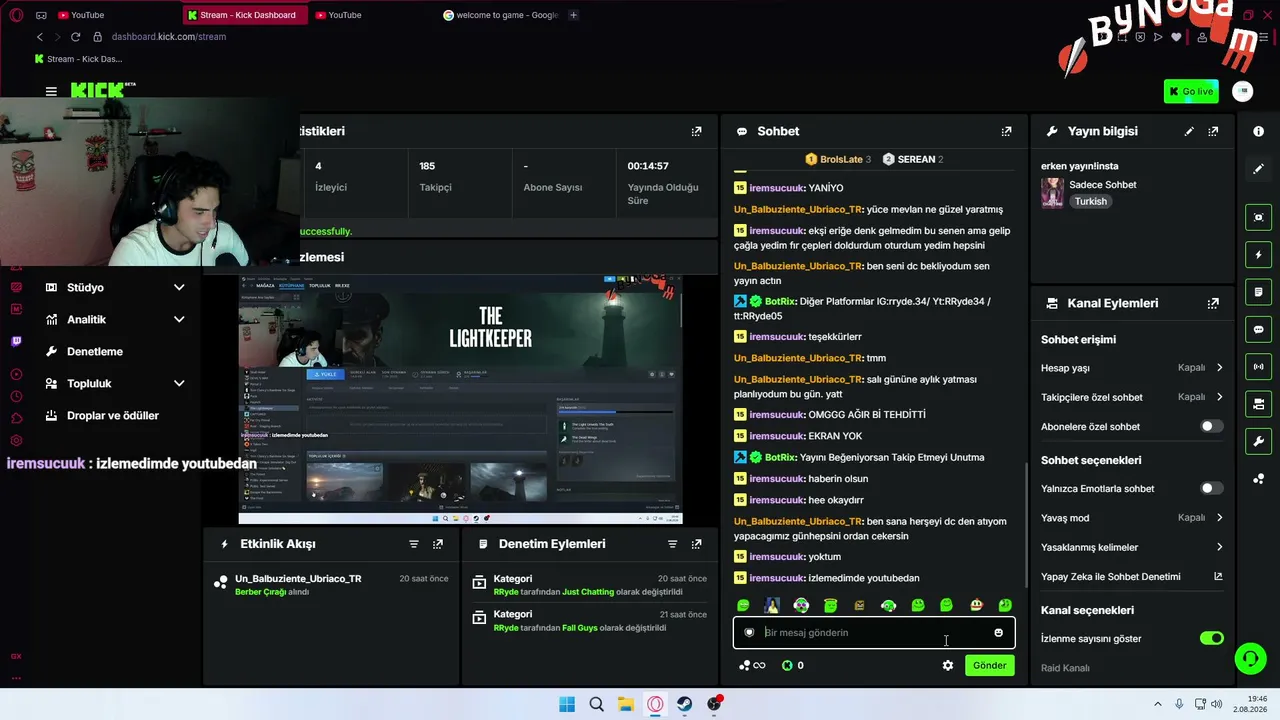Click the first green emote in quick emote row
Image resolution: width=1280 pixels, height=720 pixels.
click(x=743, y=605)
